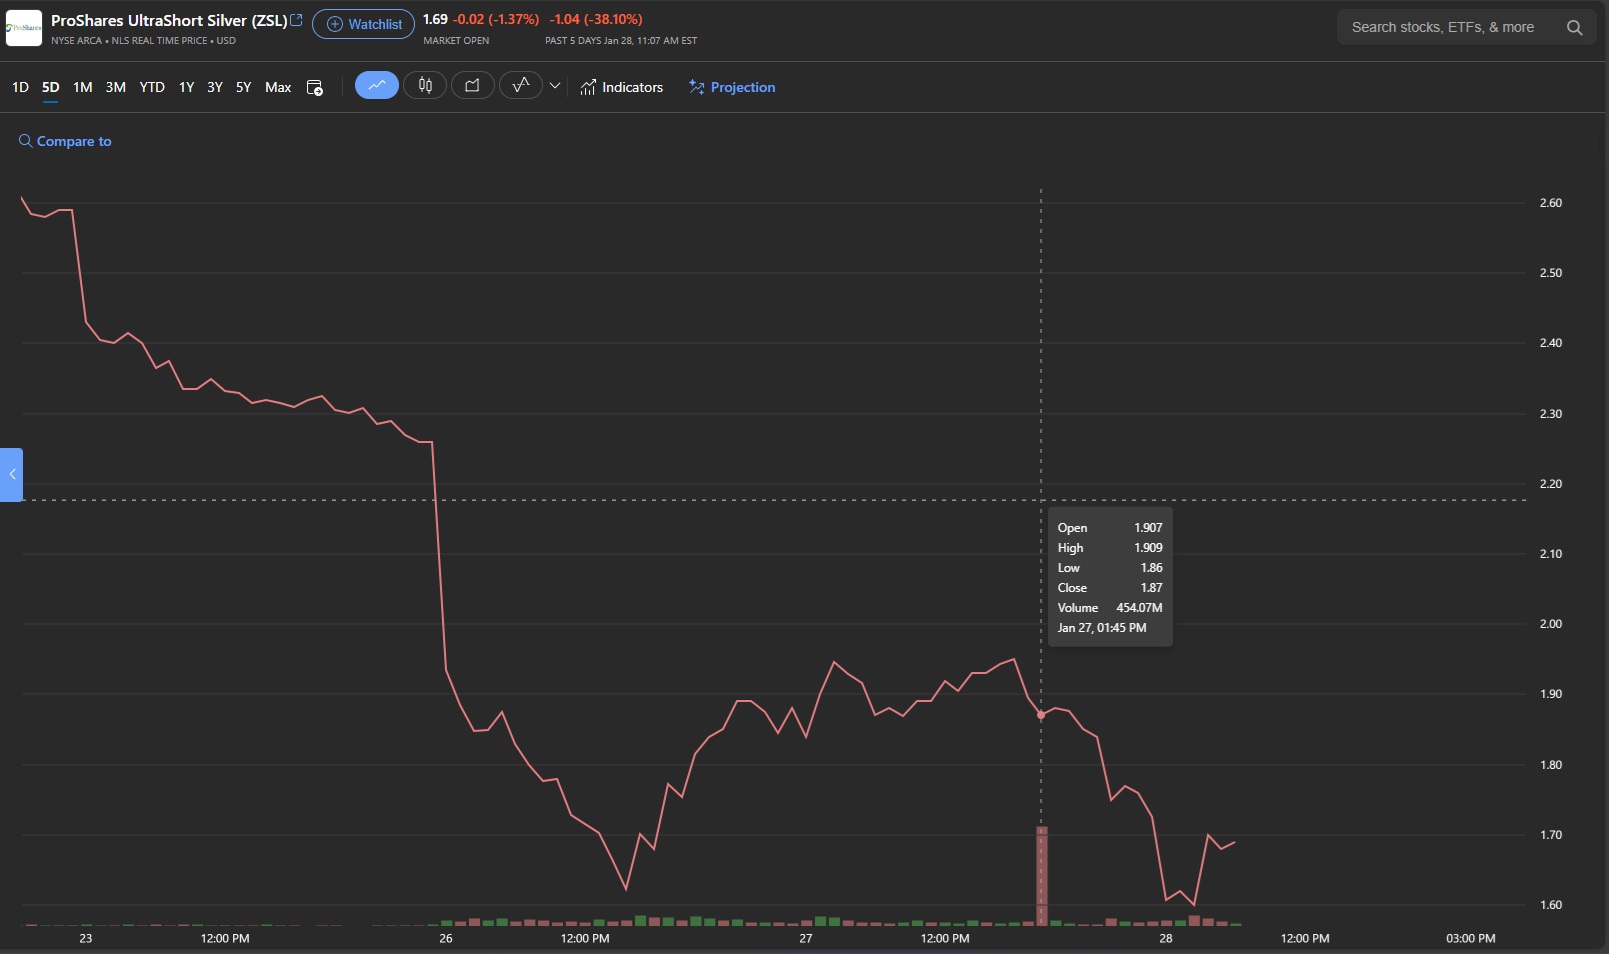The image size is (1609, 954).
Task: Click the tall volume bar on Jan 27
Action: [x=1041, y=875]
